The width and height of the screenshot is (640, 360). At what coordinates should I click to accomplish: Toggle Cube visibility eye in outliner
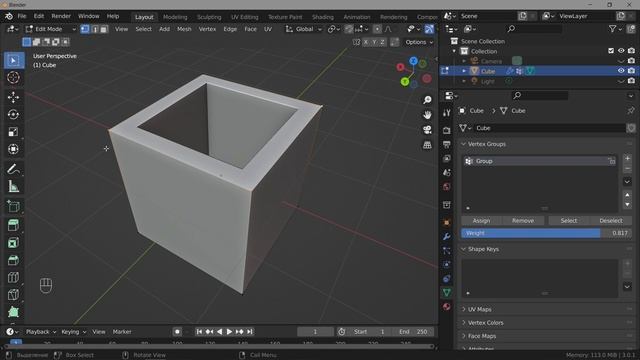point(621,71)
